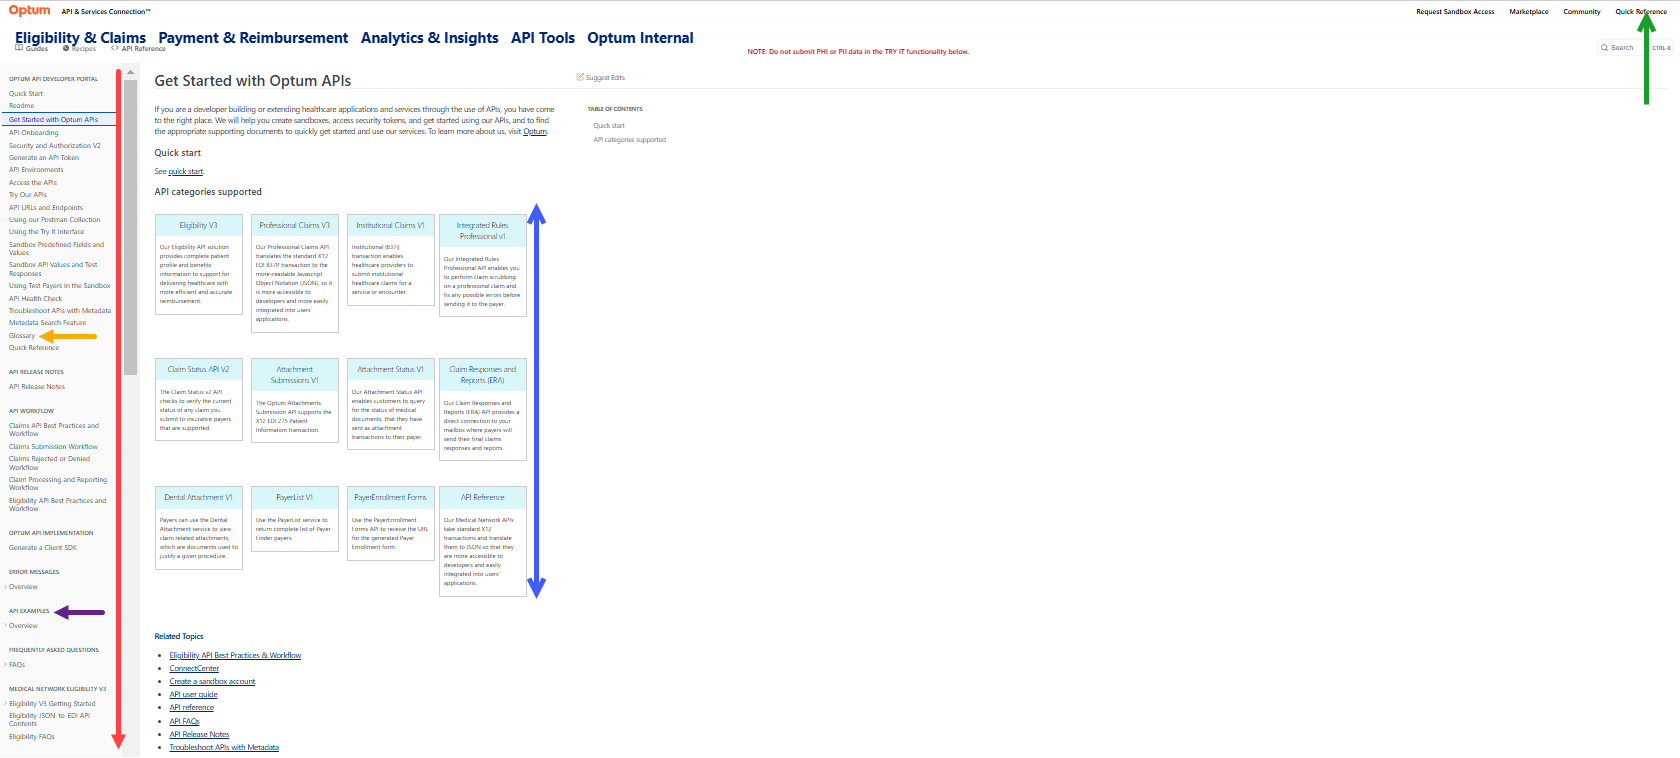Expand Overview under Error Messages
This screenshot has width=1680, height=758.
coord(23,587)
